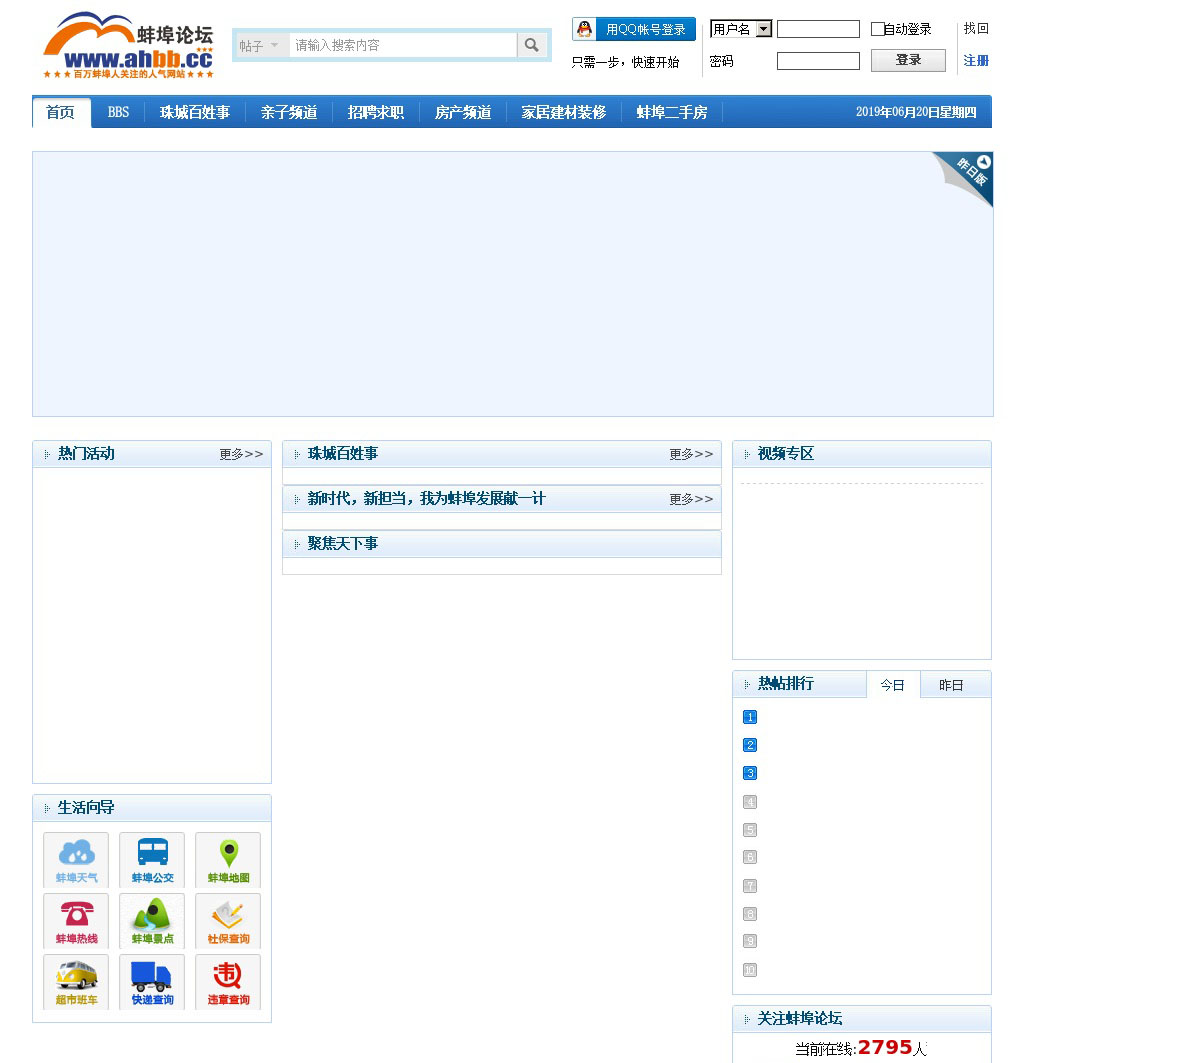Click 用QQ帐号登录 button
The height and width of the screenshot is (1063, 1200).
(x=634, y=29)
